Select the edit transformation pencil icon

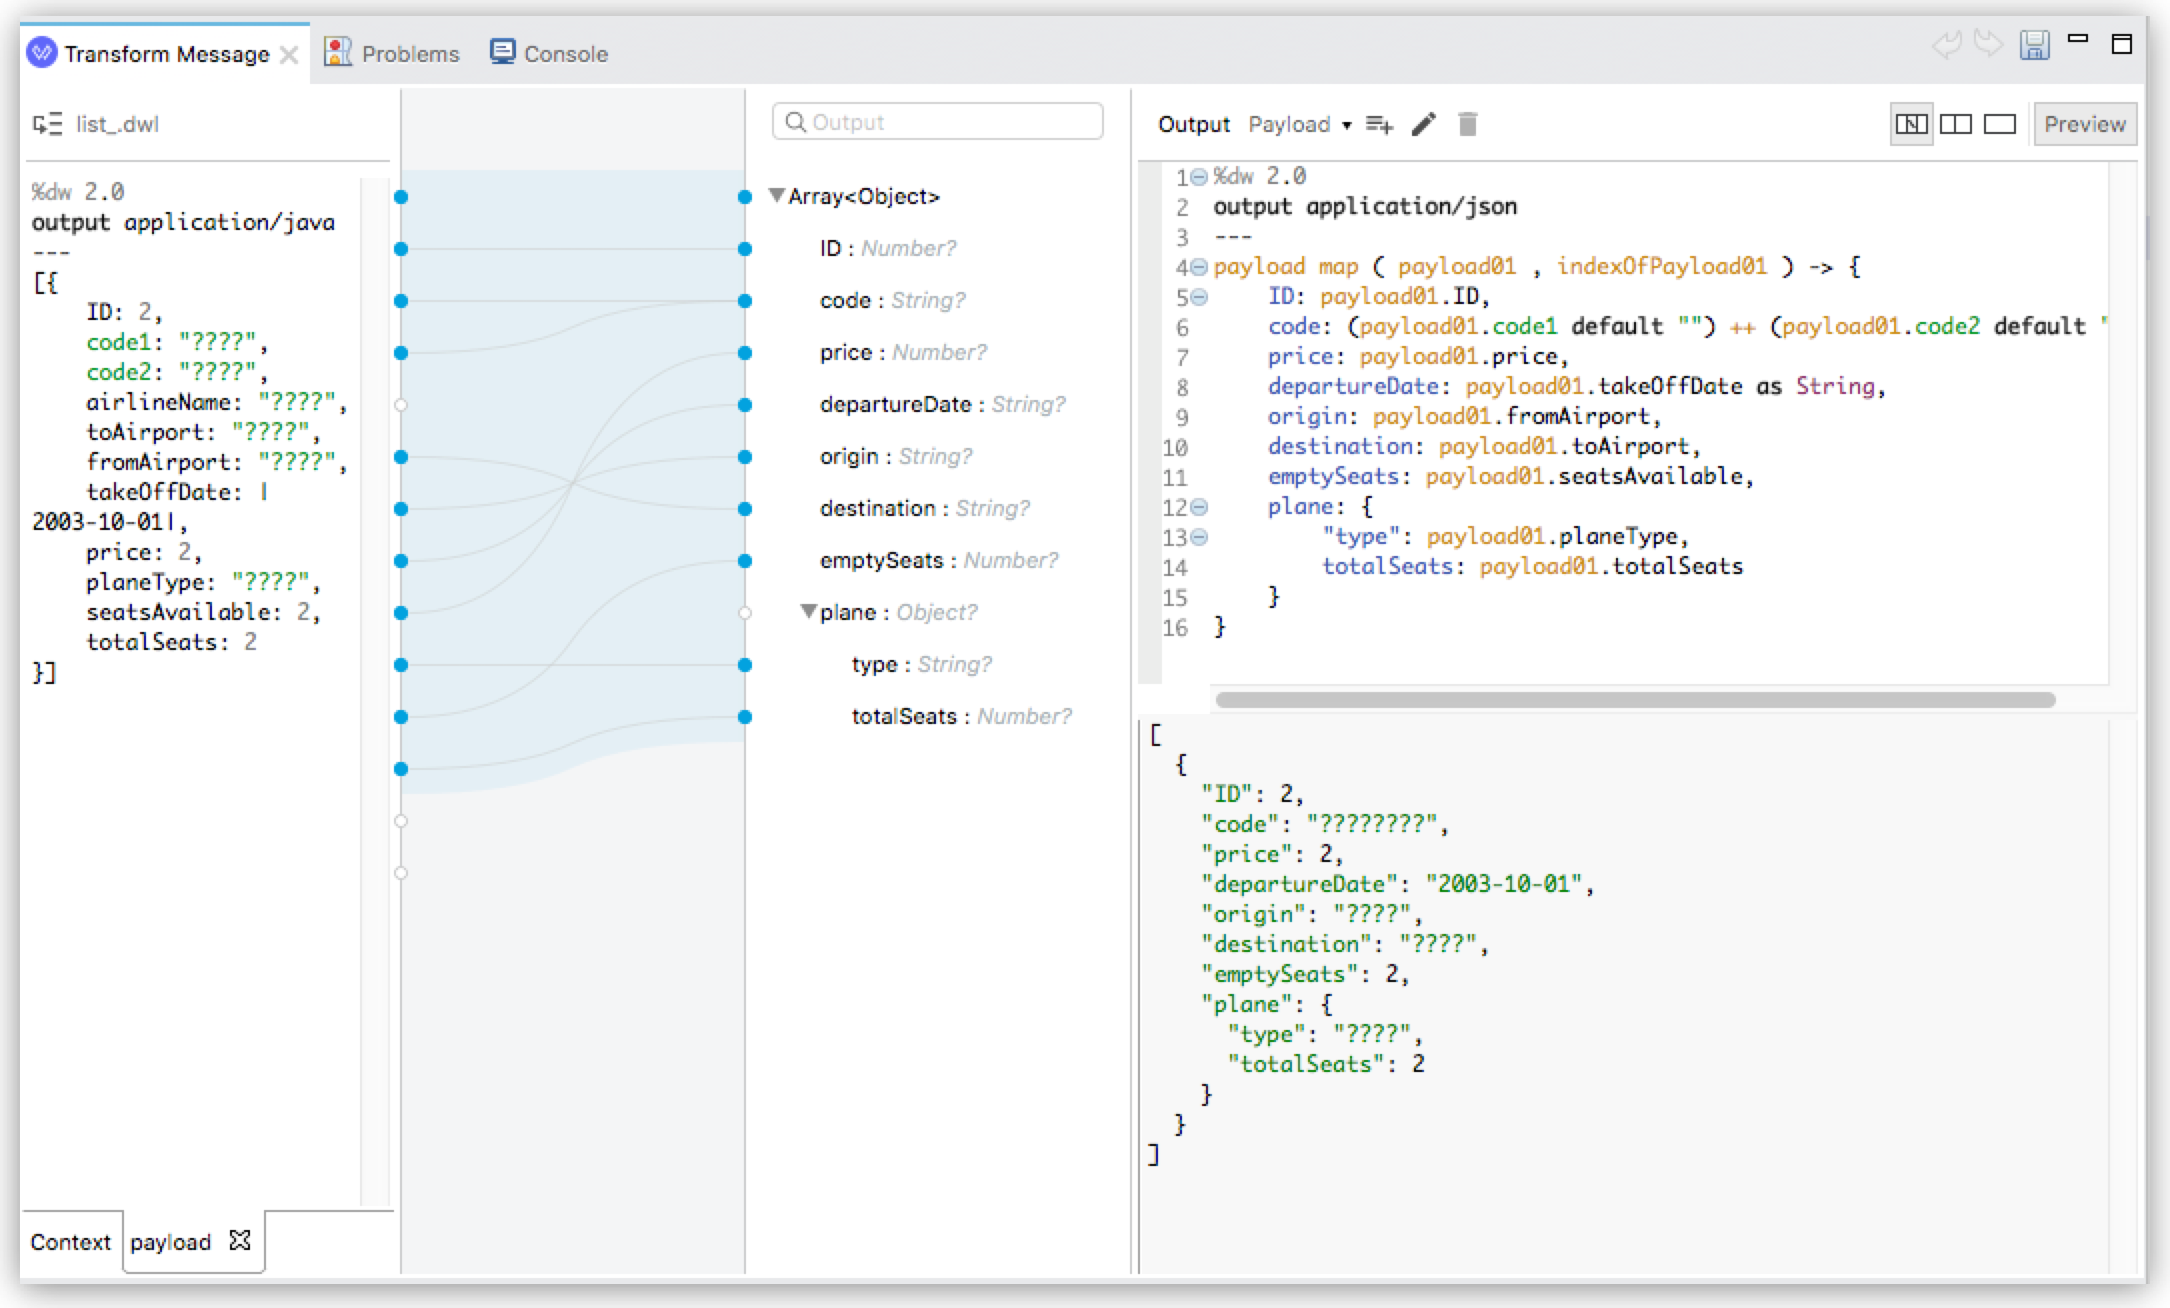(1424, 124)
